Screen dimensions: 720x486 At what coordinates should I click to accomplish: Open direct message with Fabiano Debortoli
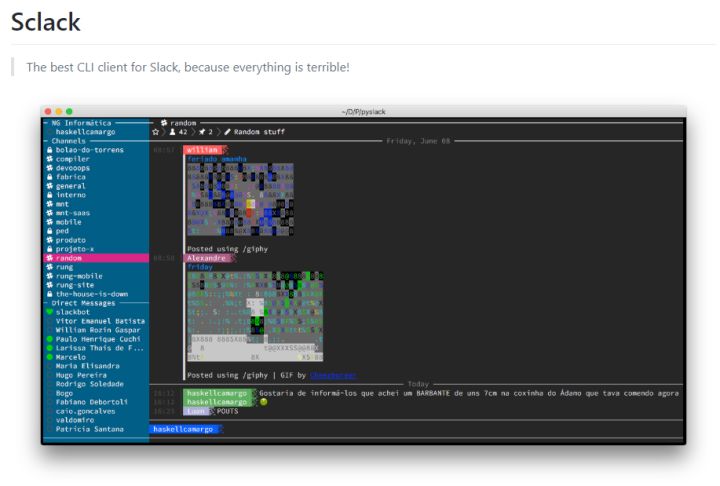tap(91, 402)
